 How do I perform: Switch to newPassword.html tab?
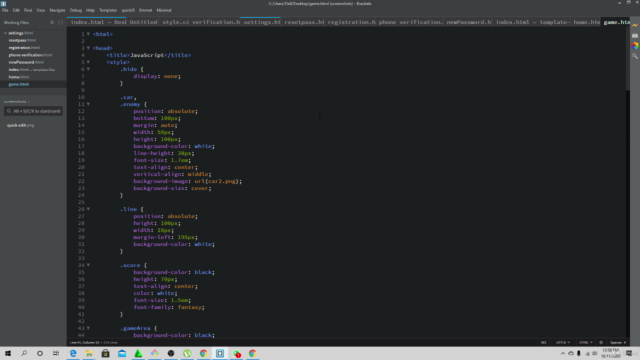pos(468,22)
